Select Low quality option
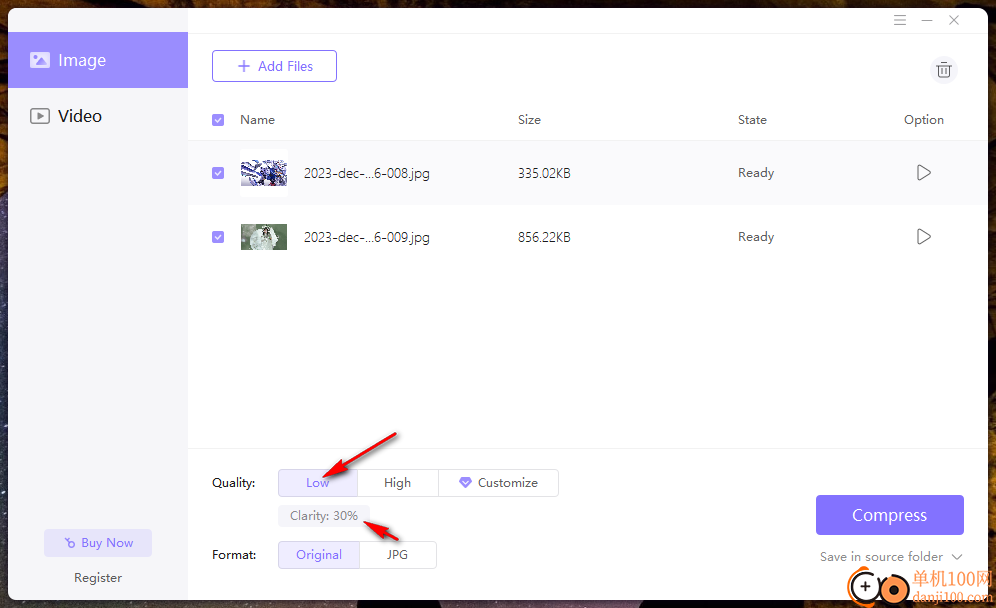Image resolution: width=996 pixels, height=608 pixels. click(318, 483)
